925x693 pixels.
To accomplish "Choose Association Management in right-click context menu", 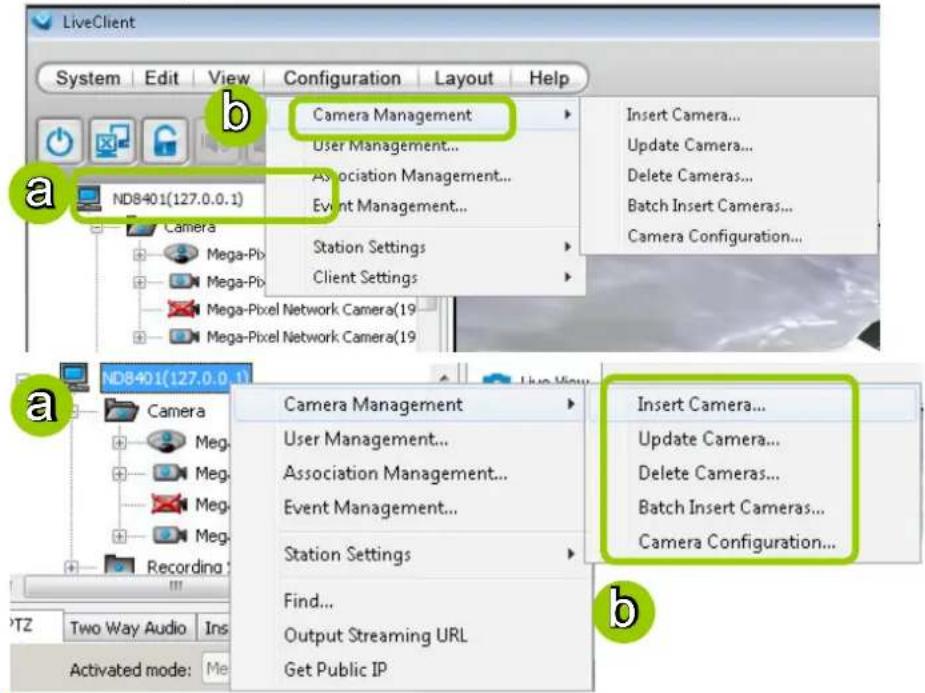I will point(411,473).
